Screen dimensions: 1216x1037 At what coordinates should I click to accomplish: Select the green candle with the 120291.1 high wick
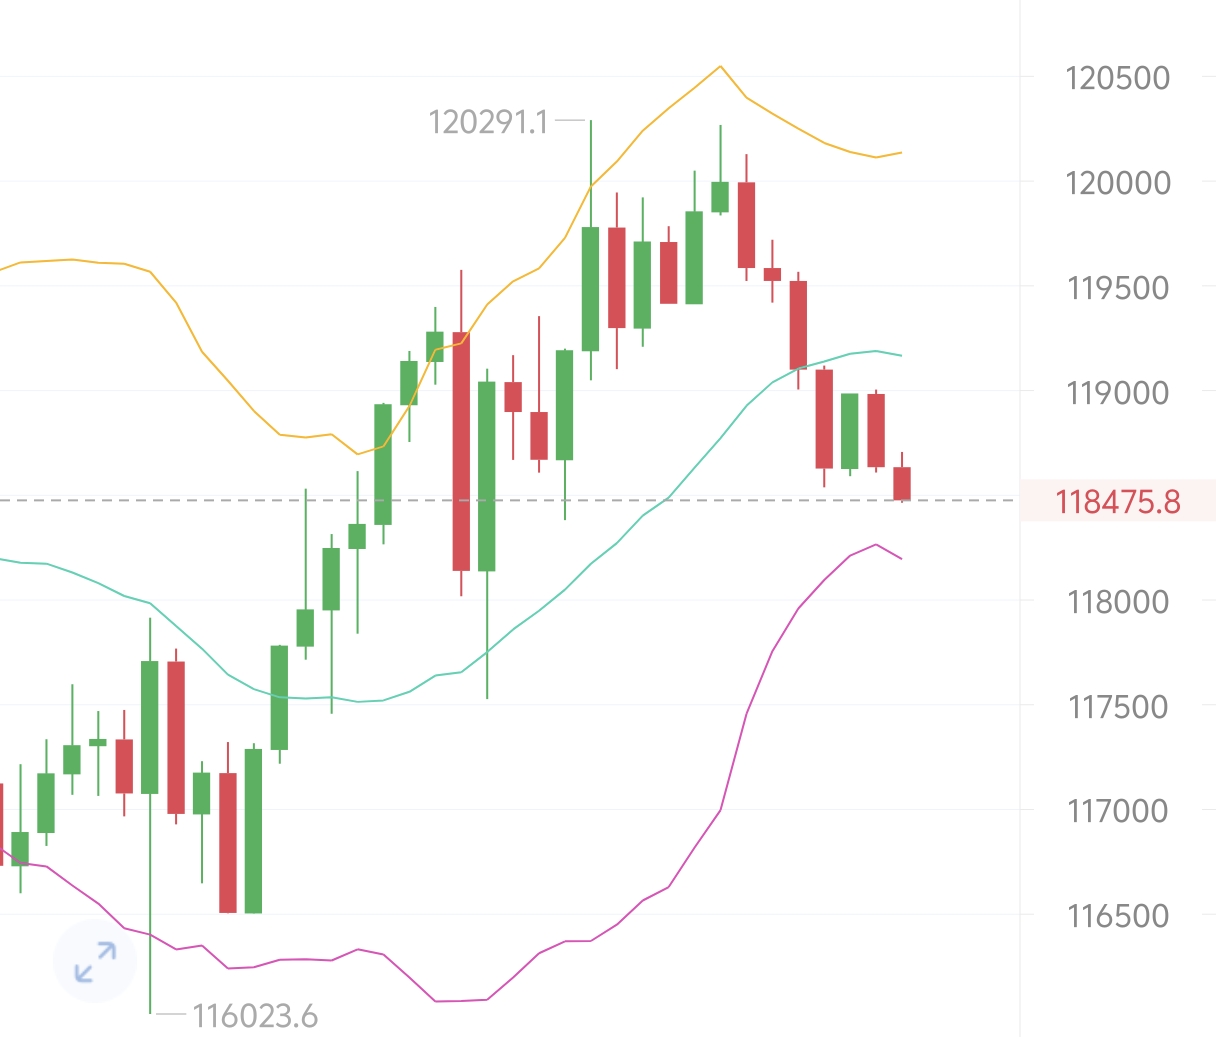[591, 288]
